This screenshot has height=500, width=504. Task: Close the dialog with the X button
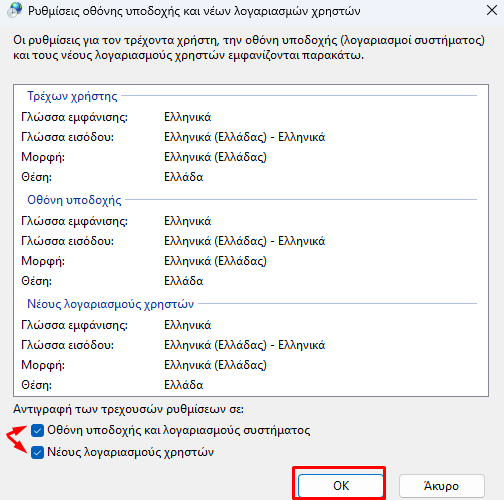492,10
